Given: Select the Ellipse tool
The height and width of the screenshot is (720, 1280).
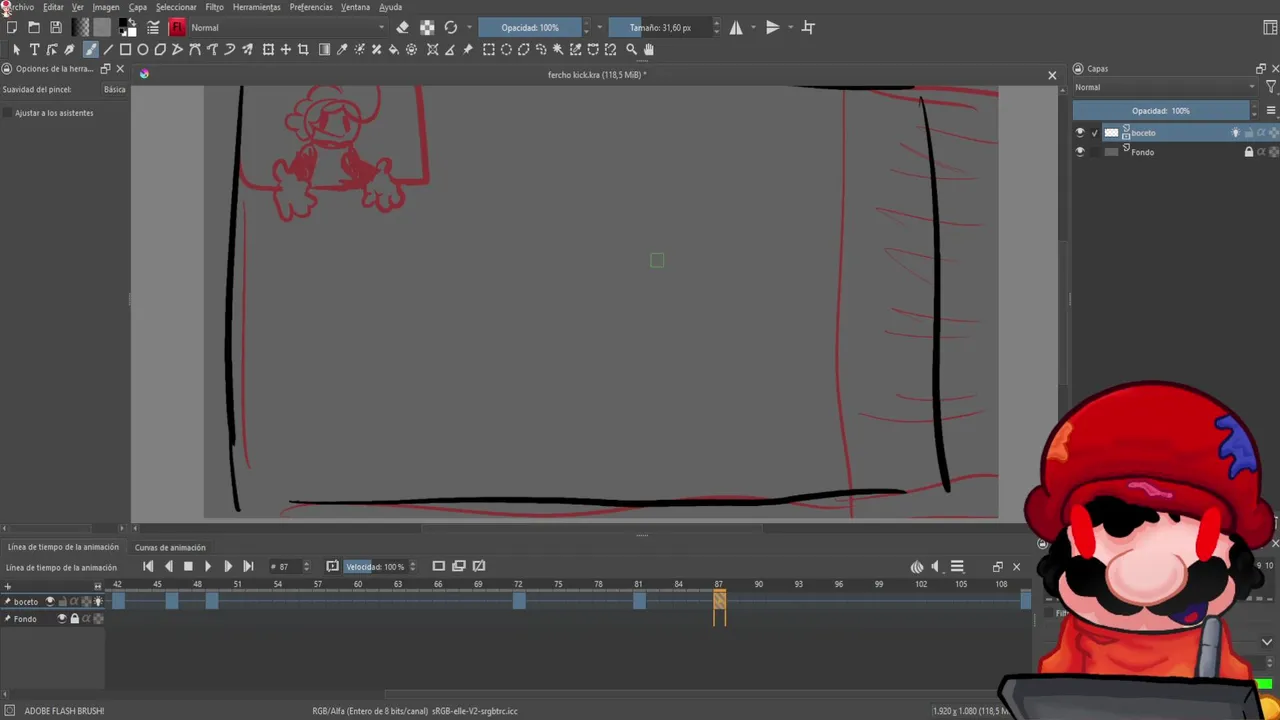Looking at the screenshot, I should pyautogui.click(x=143, y=49).
